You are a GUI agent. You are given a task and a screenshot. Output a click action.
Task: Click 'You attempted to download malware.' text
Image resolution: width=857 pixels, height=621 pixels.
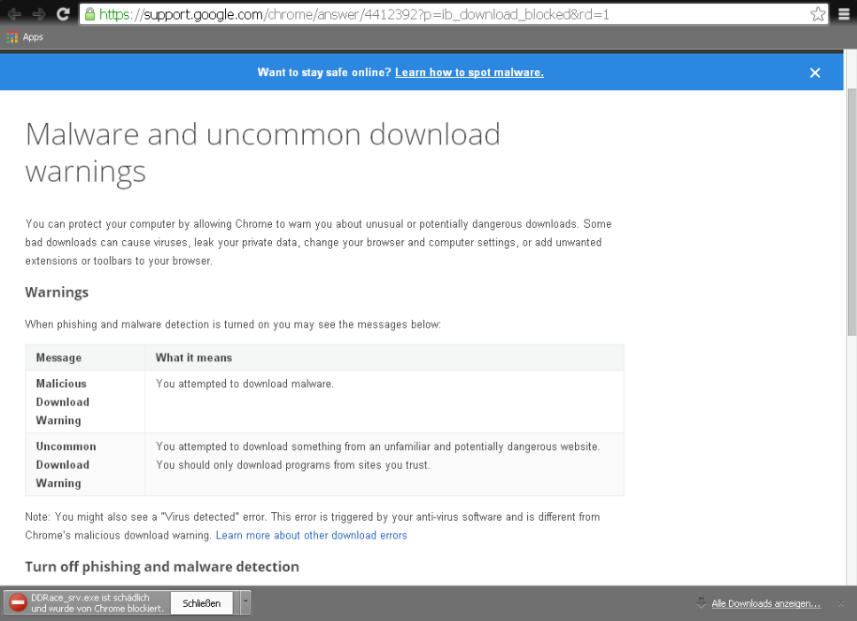click(244, 384)
